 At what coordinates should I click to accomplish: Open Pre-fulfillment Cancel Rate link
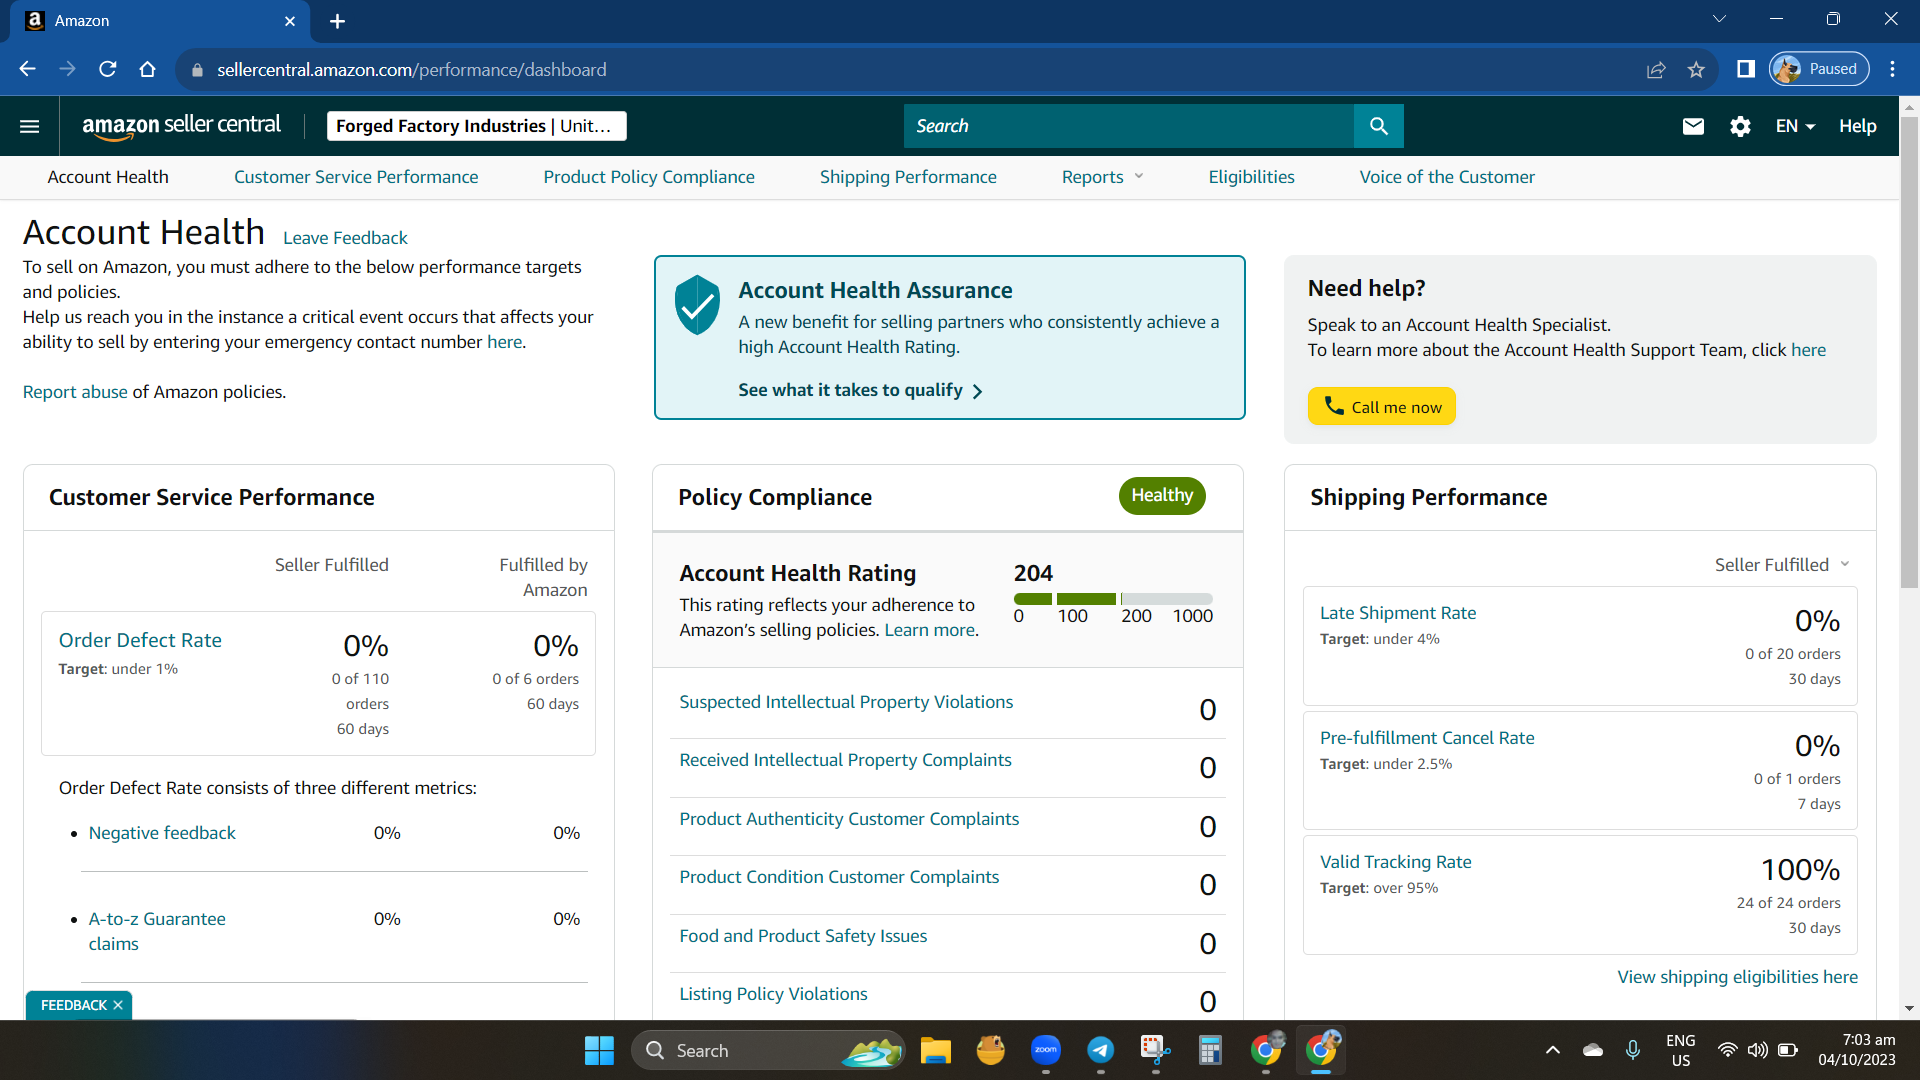[1427, 738]
